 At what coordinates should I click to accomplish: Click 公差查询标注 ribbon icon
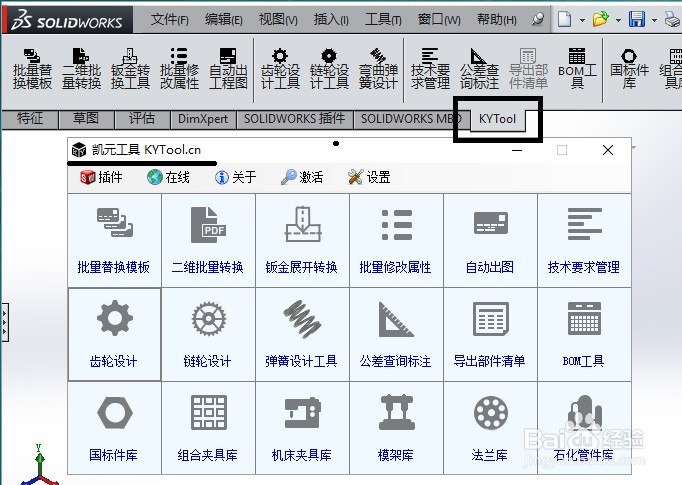(x=479, y=68)
